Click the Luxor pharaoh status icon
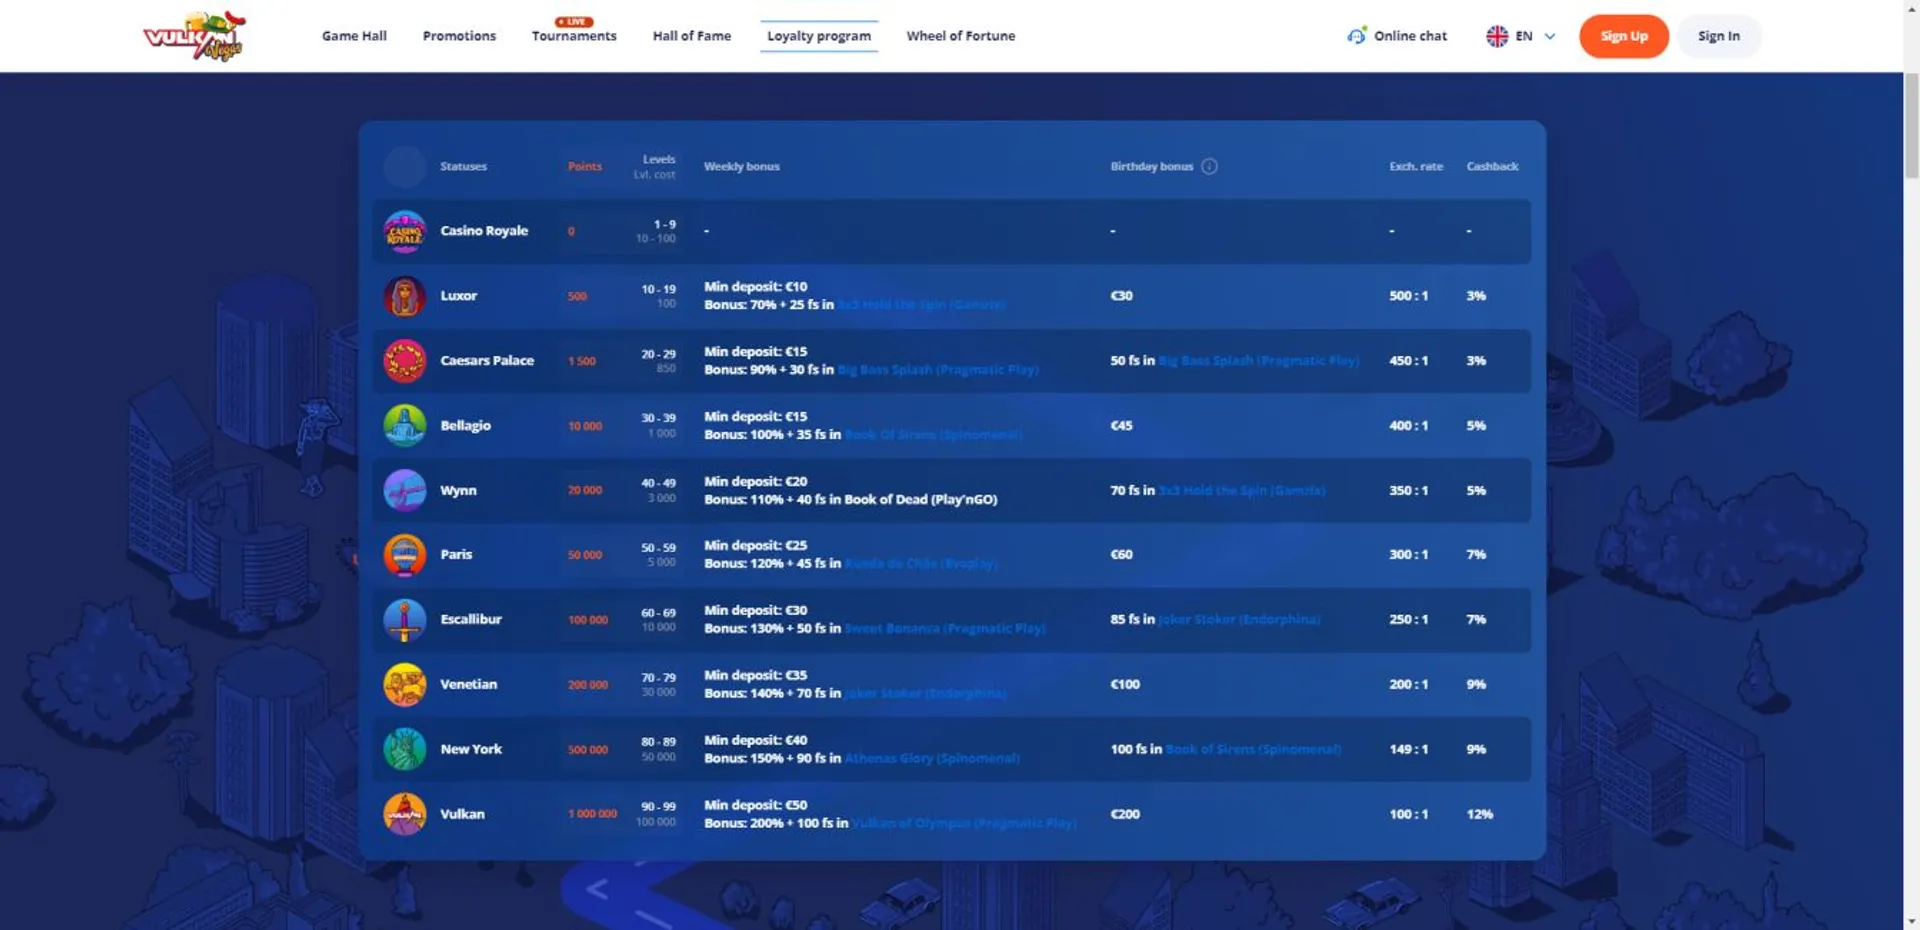 point(405,296)
